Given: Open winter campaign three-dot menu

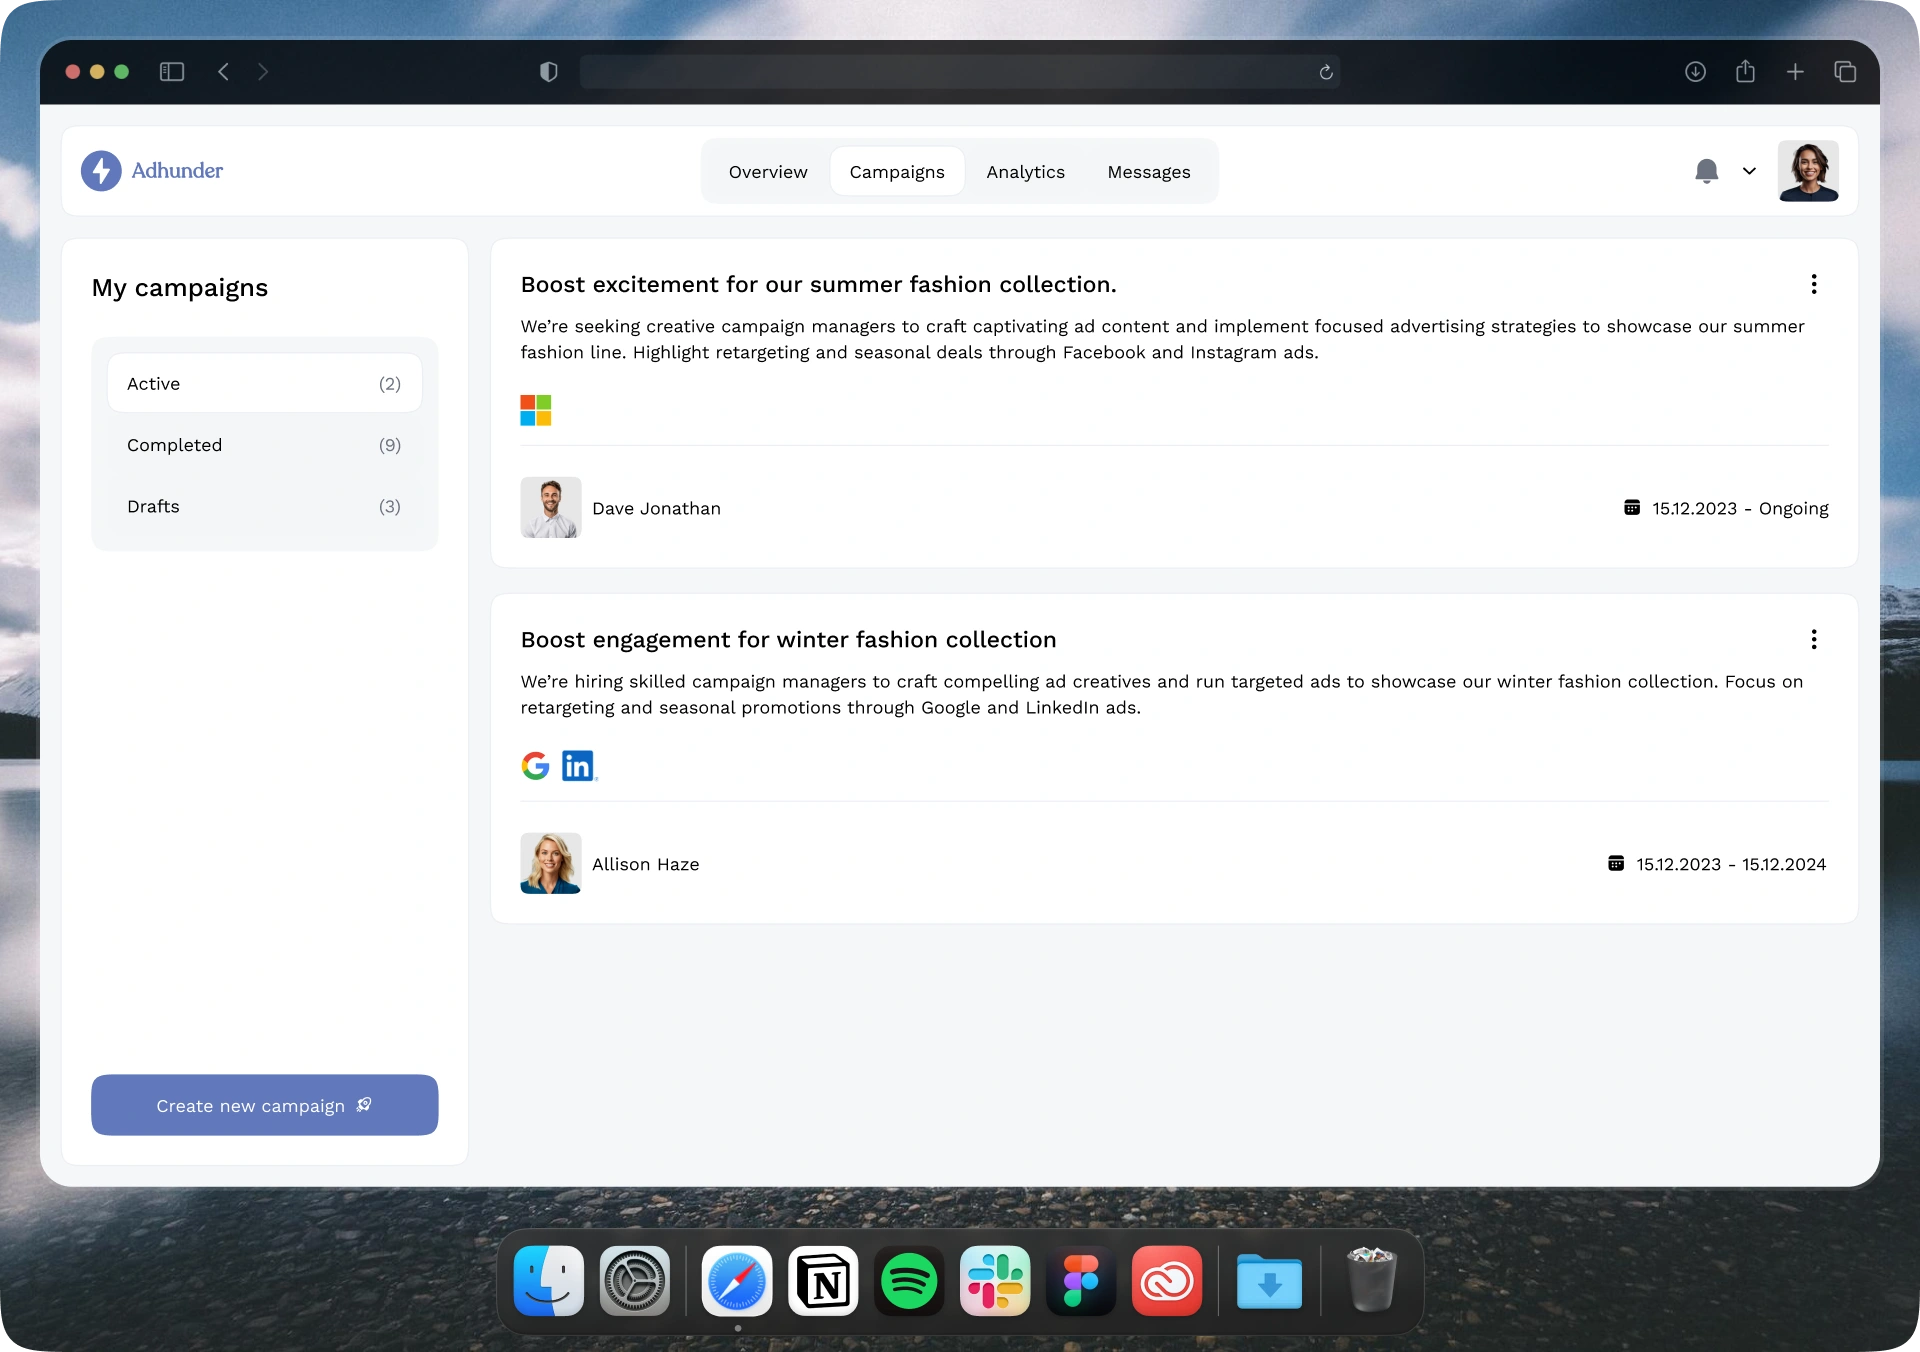Looking at the screenshot, I should (1813, 640).
